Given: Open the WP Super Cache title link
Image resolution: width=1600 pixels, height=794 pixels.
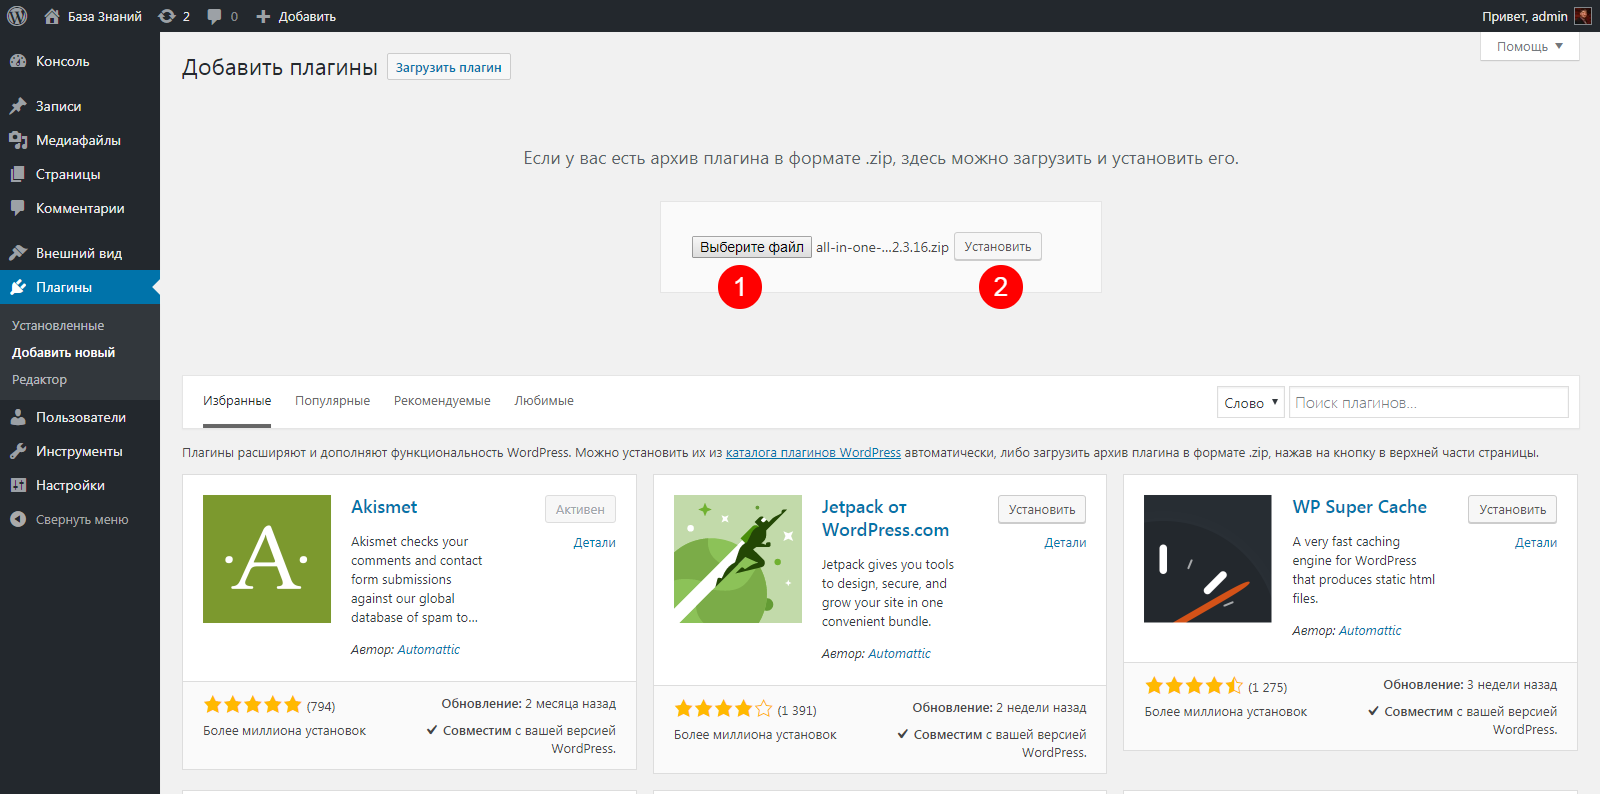Looking at the screenshot, I should [x=1359, y=507].
